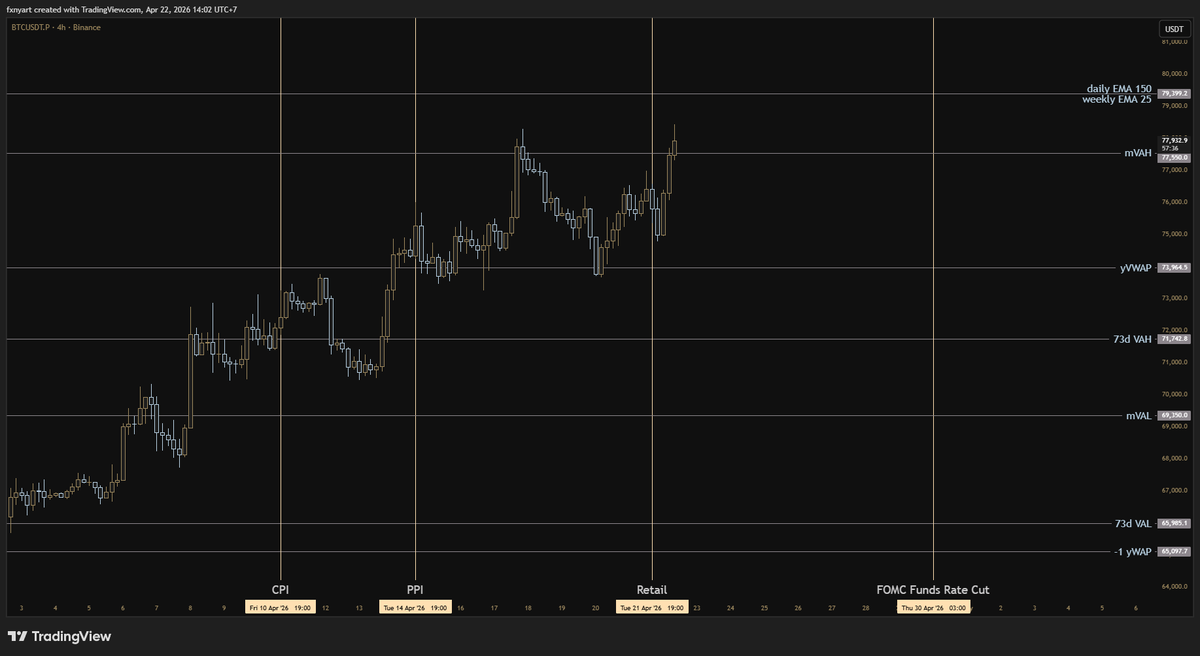Image resolution: width=1200 pixels, height=656 pixels.
Task: Click the 68,000.0 price axis tick
Action: [1175, 459]
